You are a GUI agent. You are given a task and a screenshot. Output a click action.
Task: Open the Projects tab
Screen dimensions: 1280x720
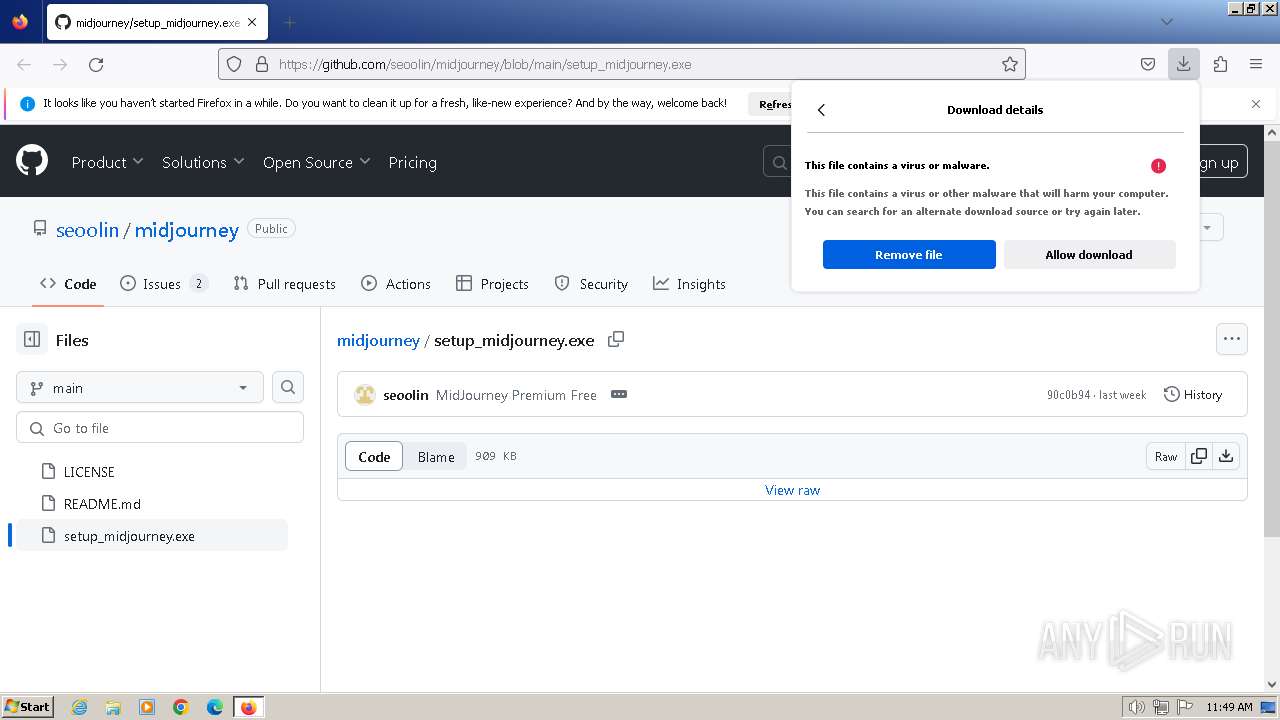[492, 284]
